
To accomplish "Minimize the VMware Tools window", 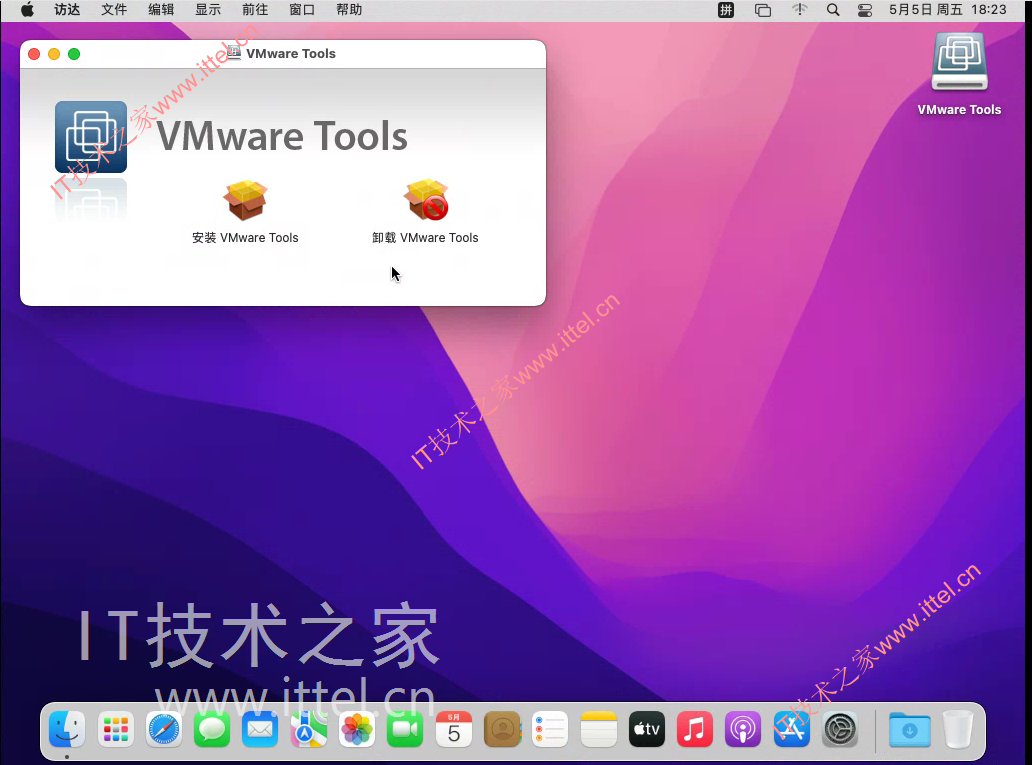I will click(x=54, y=54).
